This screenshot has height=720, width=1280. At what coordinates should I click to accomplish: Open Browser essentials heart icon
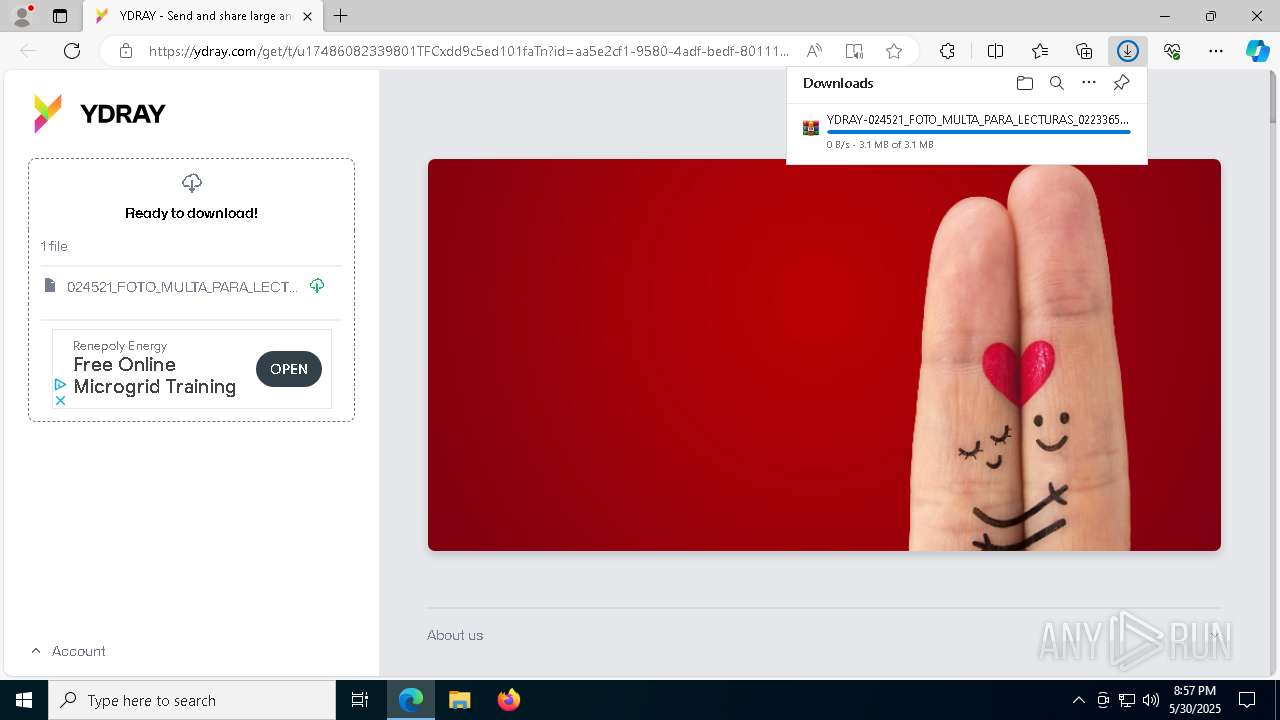pos(1172,51)
